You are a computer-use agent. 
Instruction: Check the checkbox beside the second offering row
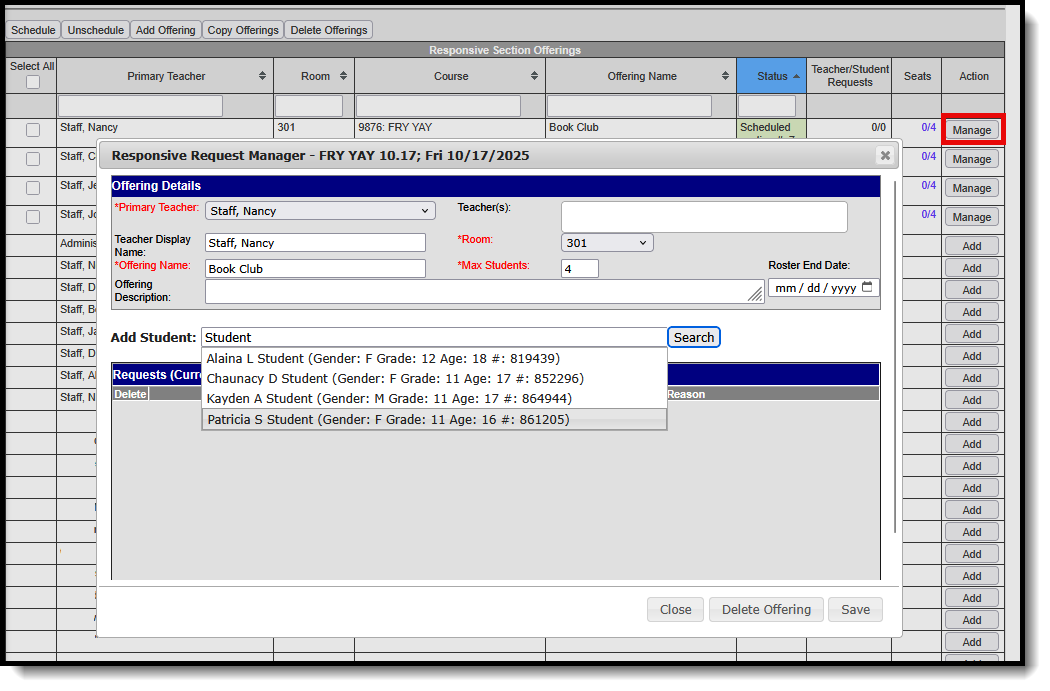(x=31, y=158)
